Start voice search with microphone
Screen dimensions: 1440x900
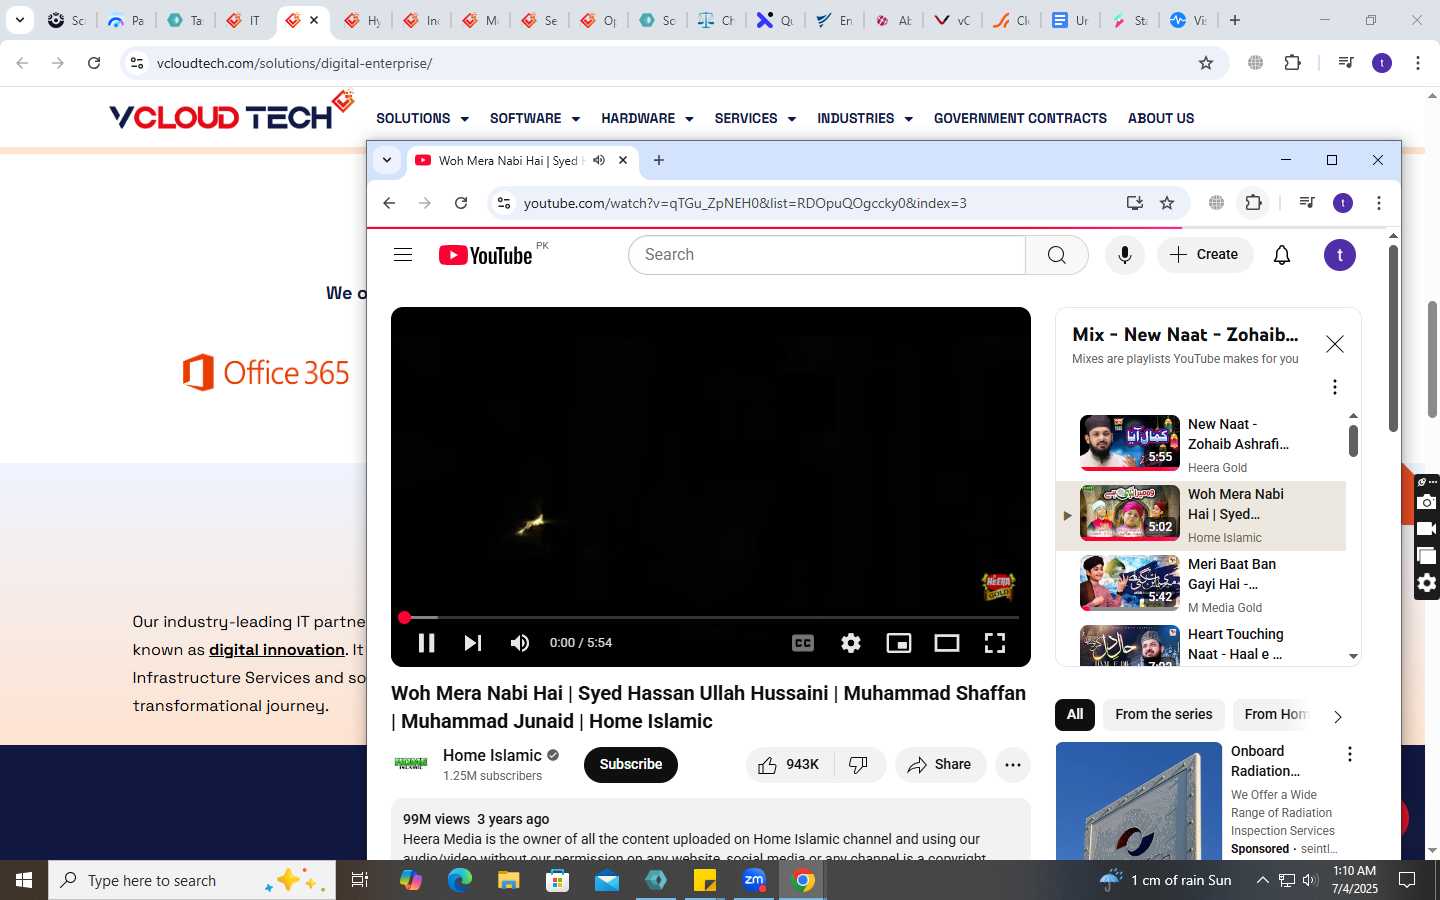(x=1125, y=255)
